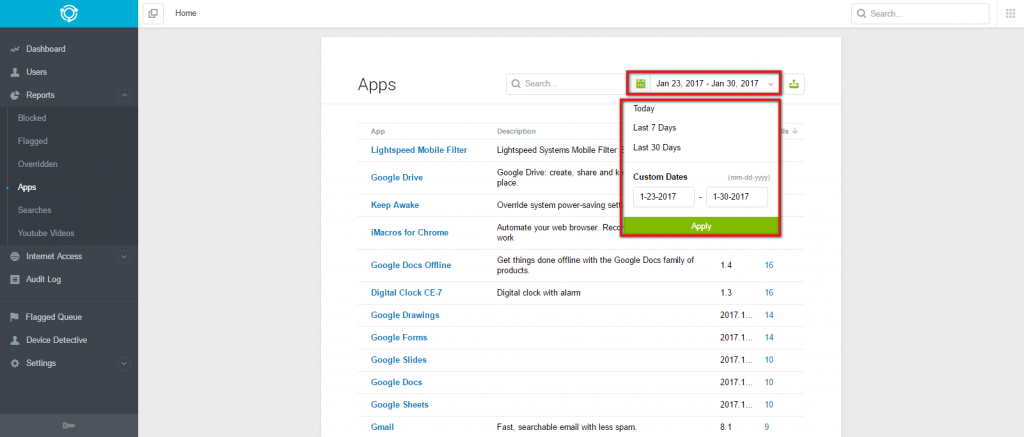
Task: Click install count 14 for Google Forms
Action: (x=769, y=338)
